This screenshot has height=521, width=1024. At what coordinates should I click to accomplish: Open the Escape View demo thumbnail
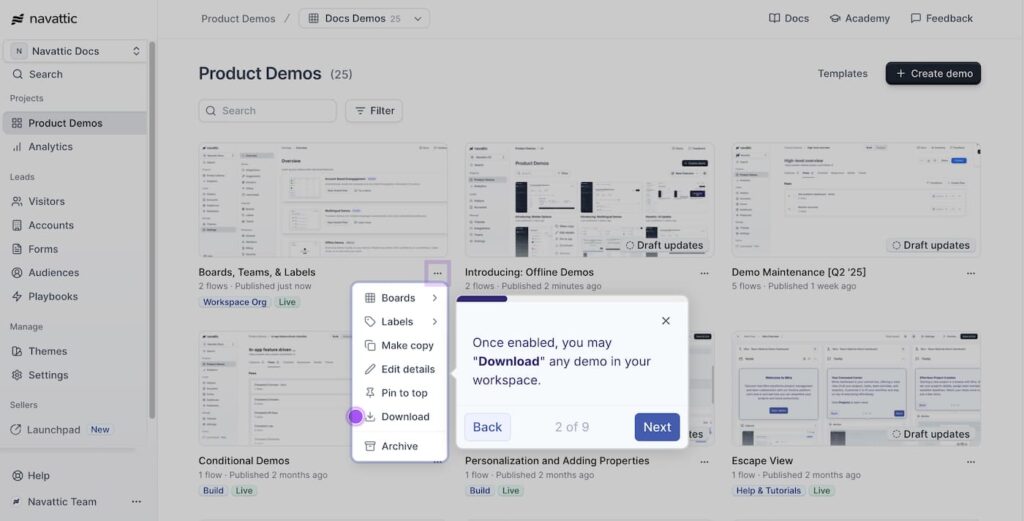coord(856,388)
